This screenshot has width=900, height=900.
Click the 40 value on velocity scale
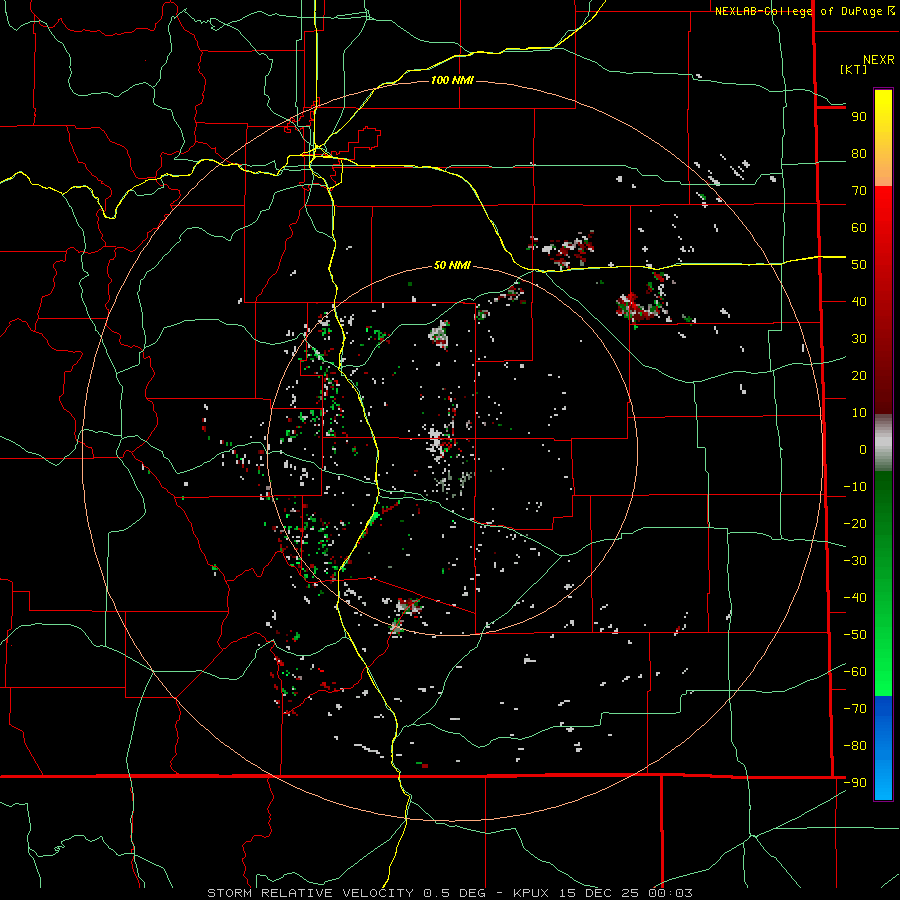click(x=859, y=301)
